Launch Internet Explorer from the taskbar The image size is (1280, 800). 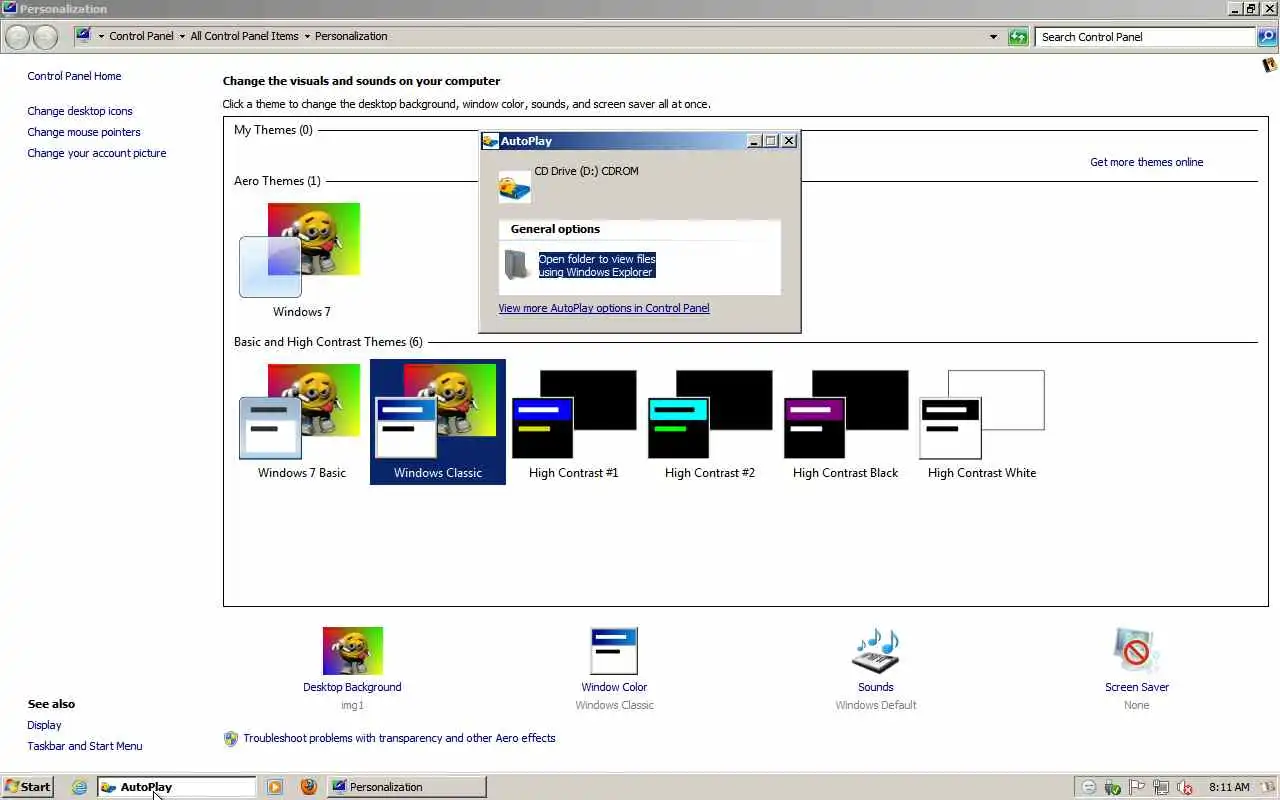pyautogui.click(x=79, y=787)
